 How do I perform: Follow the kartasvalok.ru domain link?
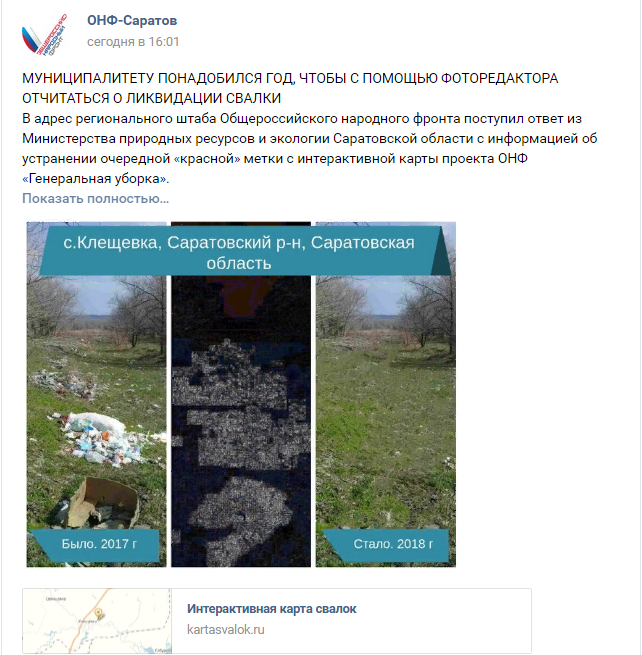coord(226,630)
